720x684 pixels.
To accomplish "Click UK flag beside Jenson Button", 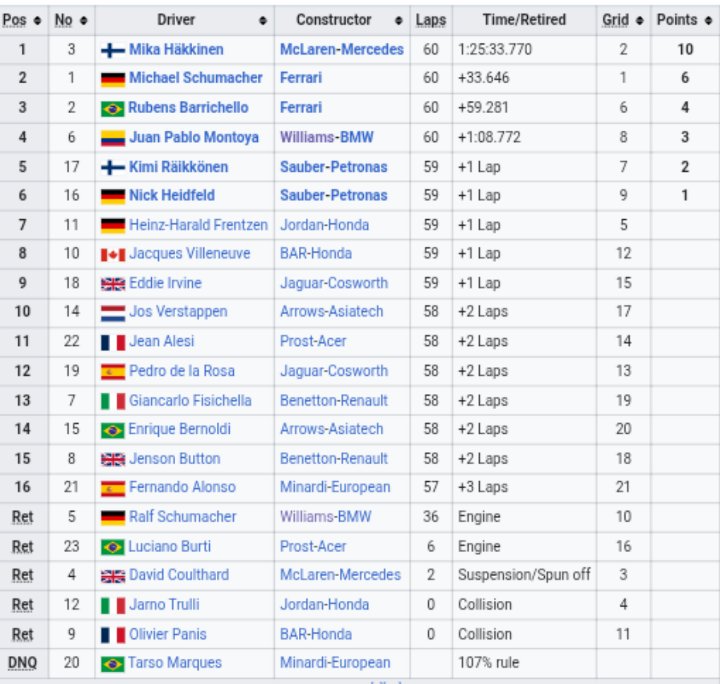I will point(113,460).
